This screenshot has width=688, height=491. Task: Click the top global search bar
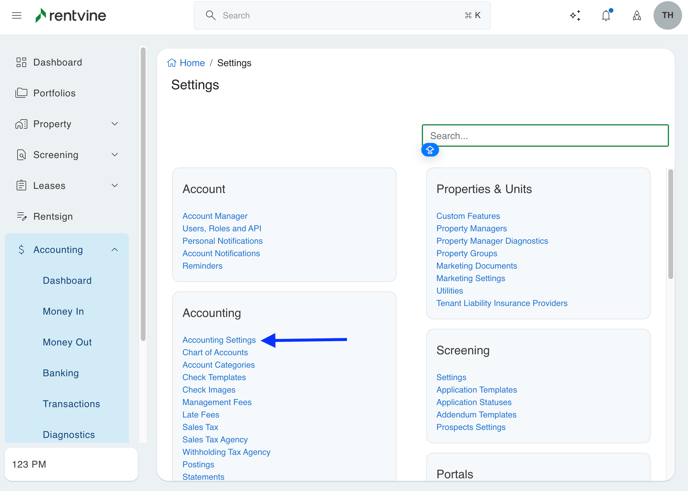pos(342,16)
